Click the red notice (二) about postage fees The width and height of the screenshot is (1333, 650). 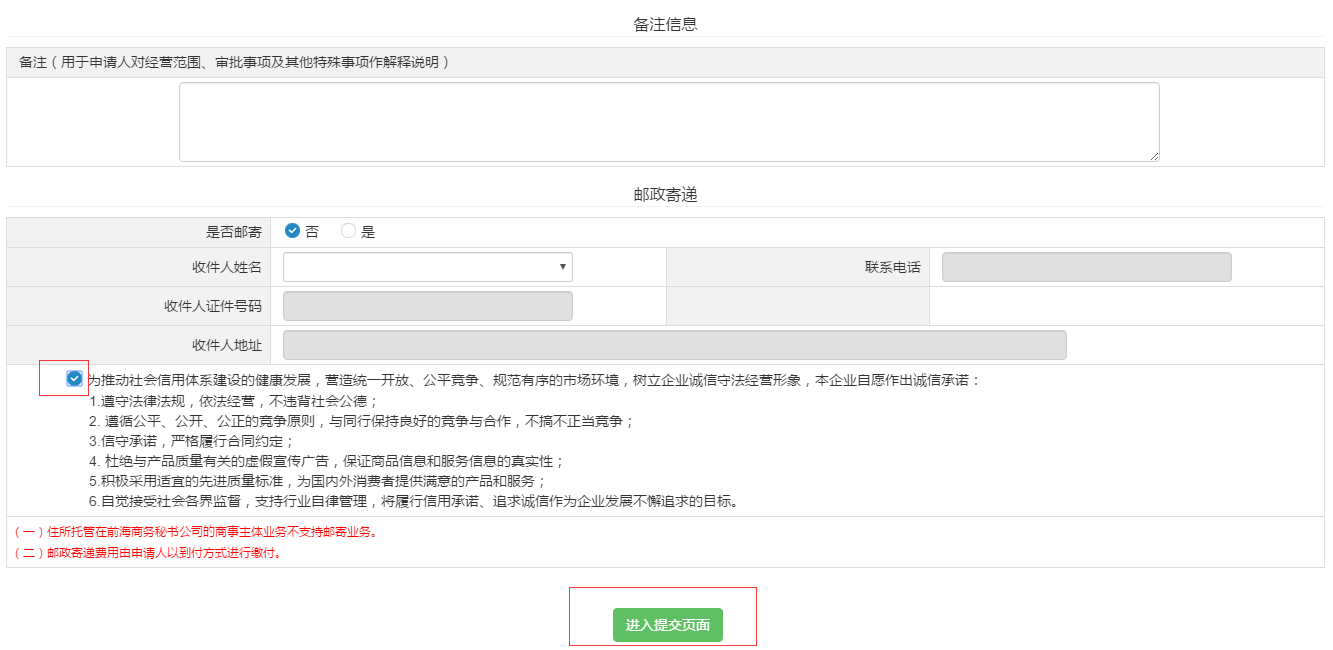148,553
